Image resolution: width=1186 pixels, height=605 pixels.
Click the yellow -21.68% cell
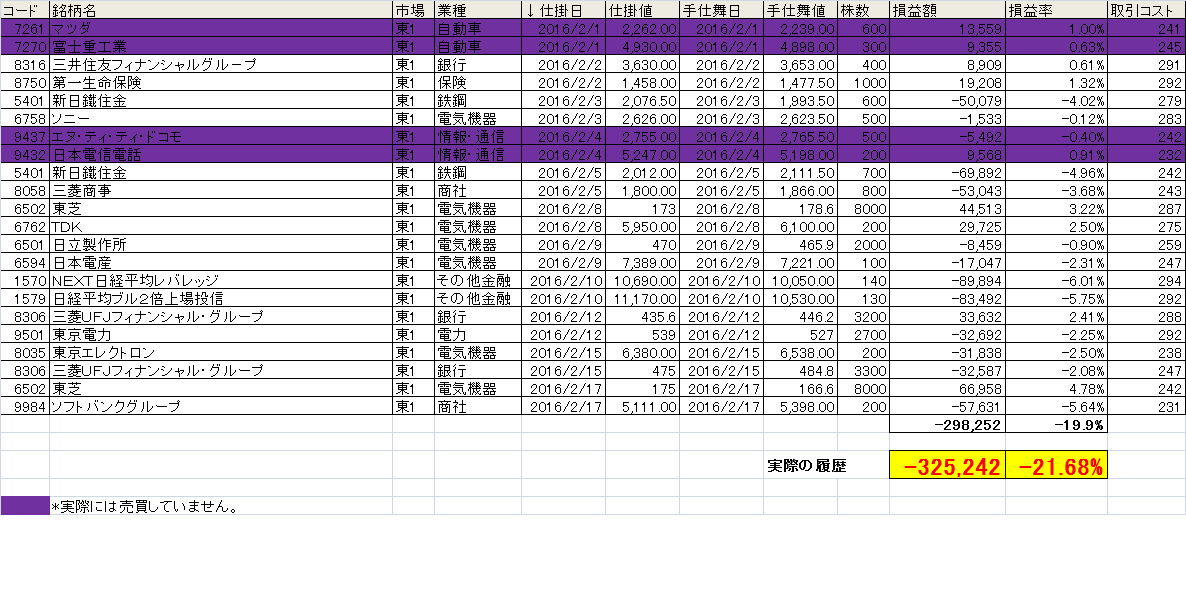(1056, 465)
